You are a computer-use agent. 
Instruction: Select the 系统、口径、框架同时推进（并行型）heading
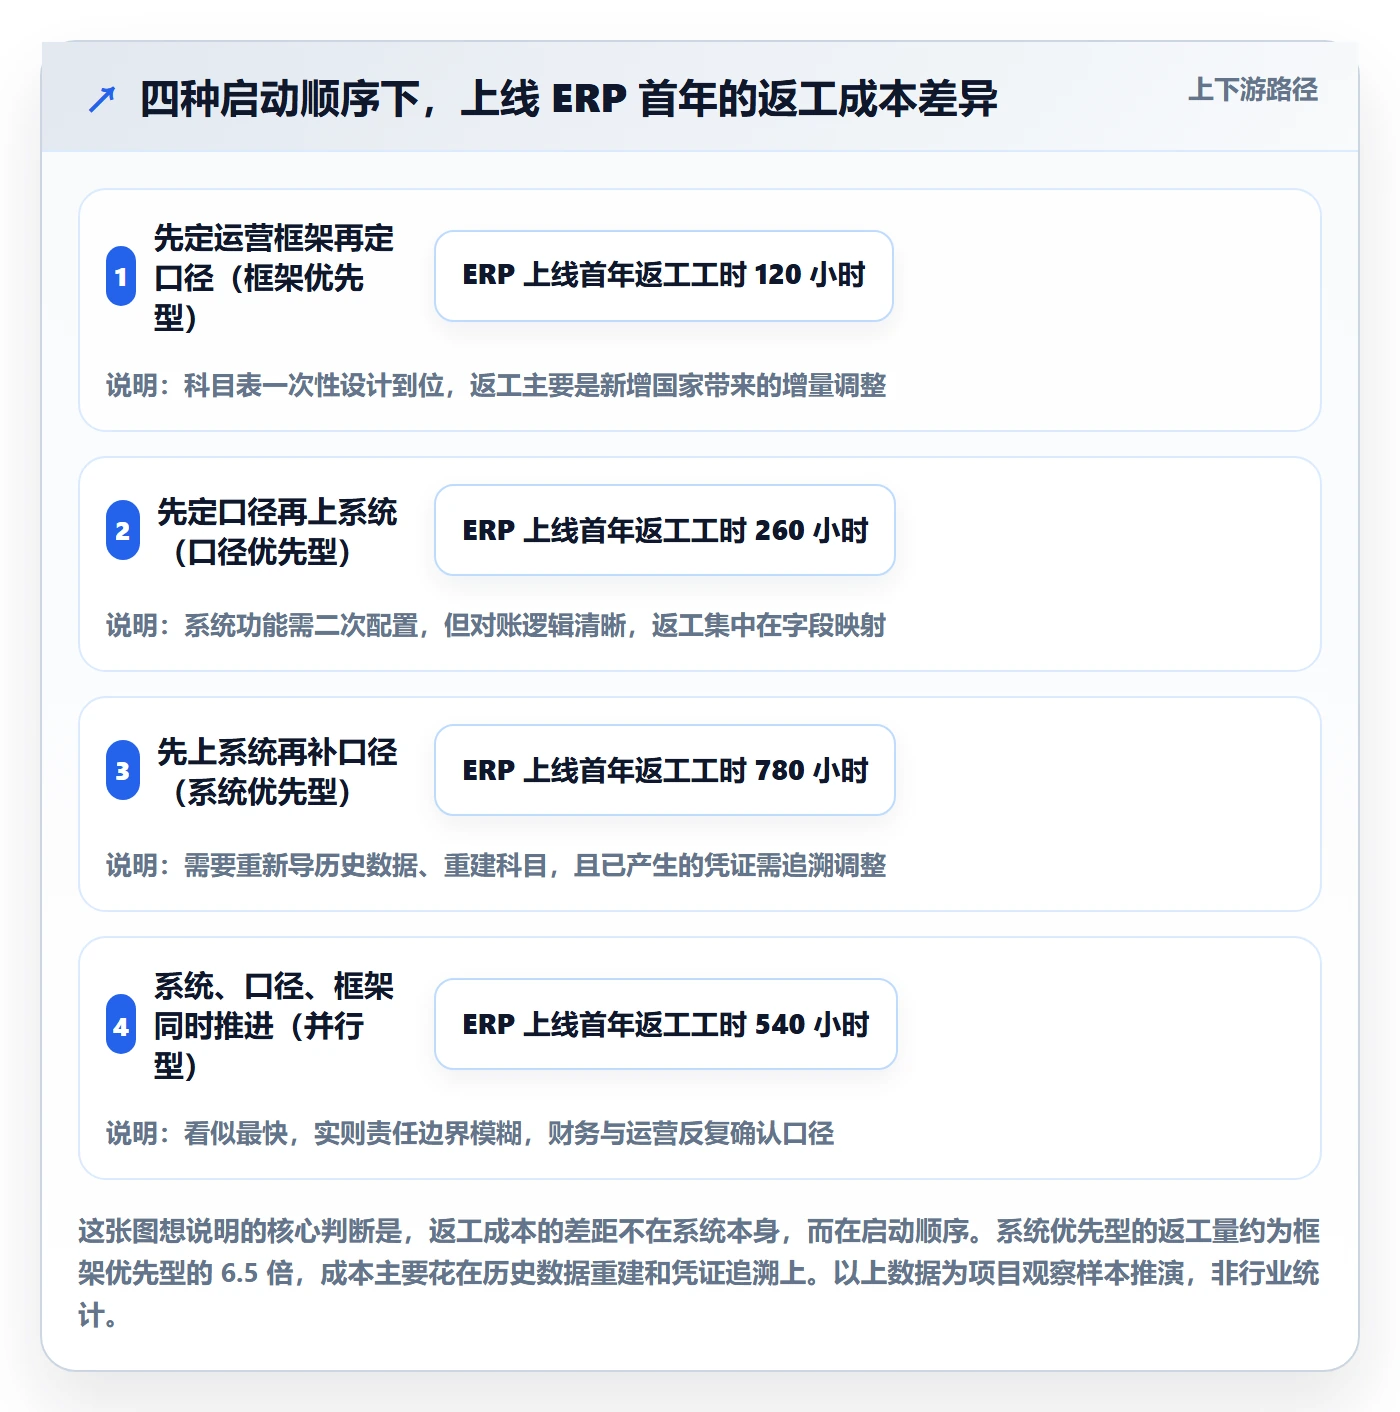click(274, 1025)
